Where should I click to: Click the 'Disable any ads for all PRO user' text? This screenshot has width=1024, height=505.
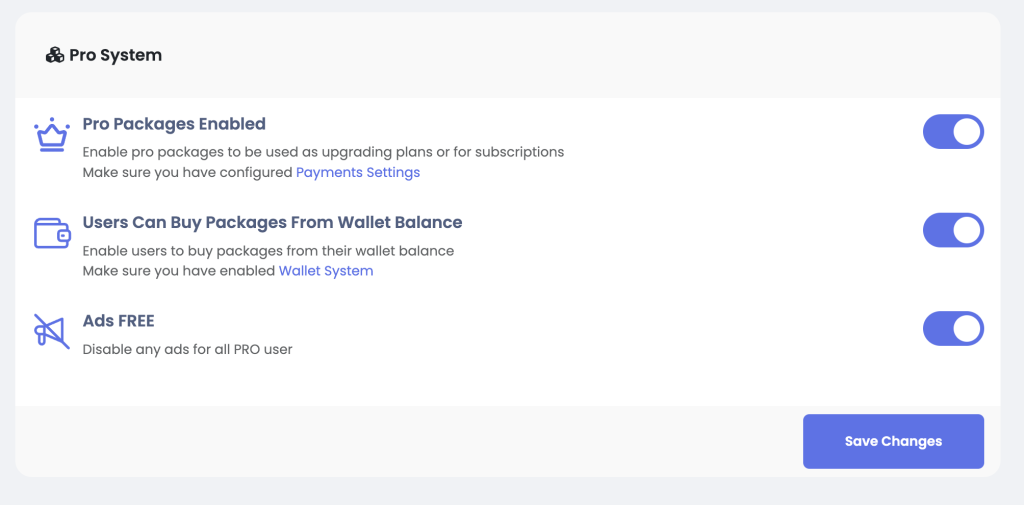pos(187,350)
